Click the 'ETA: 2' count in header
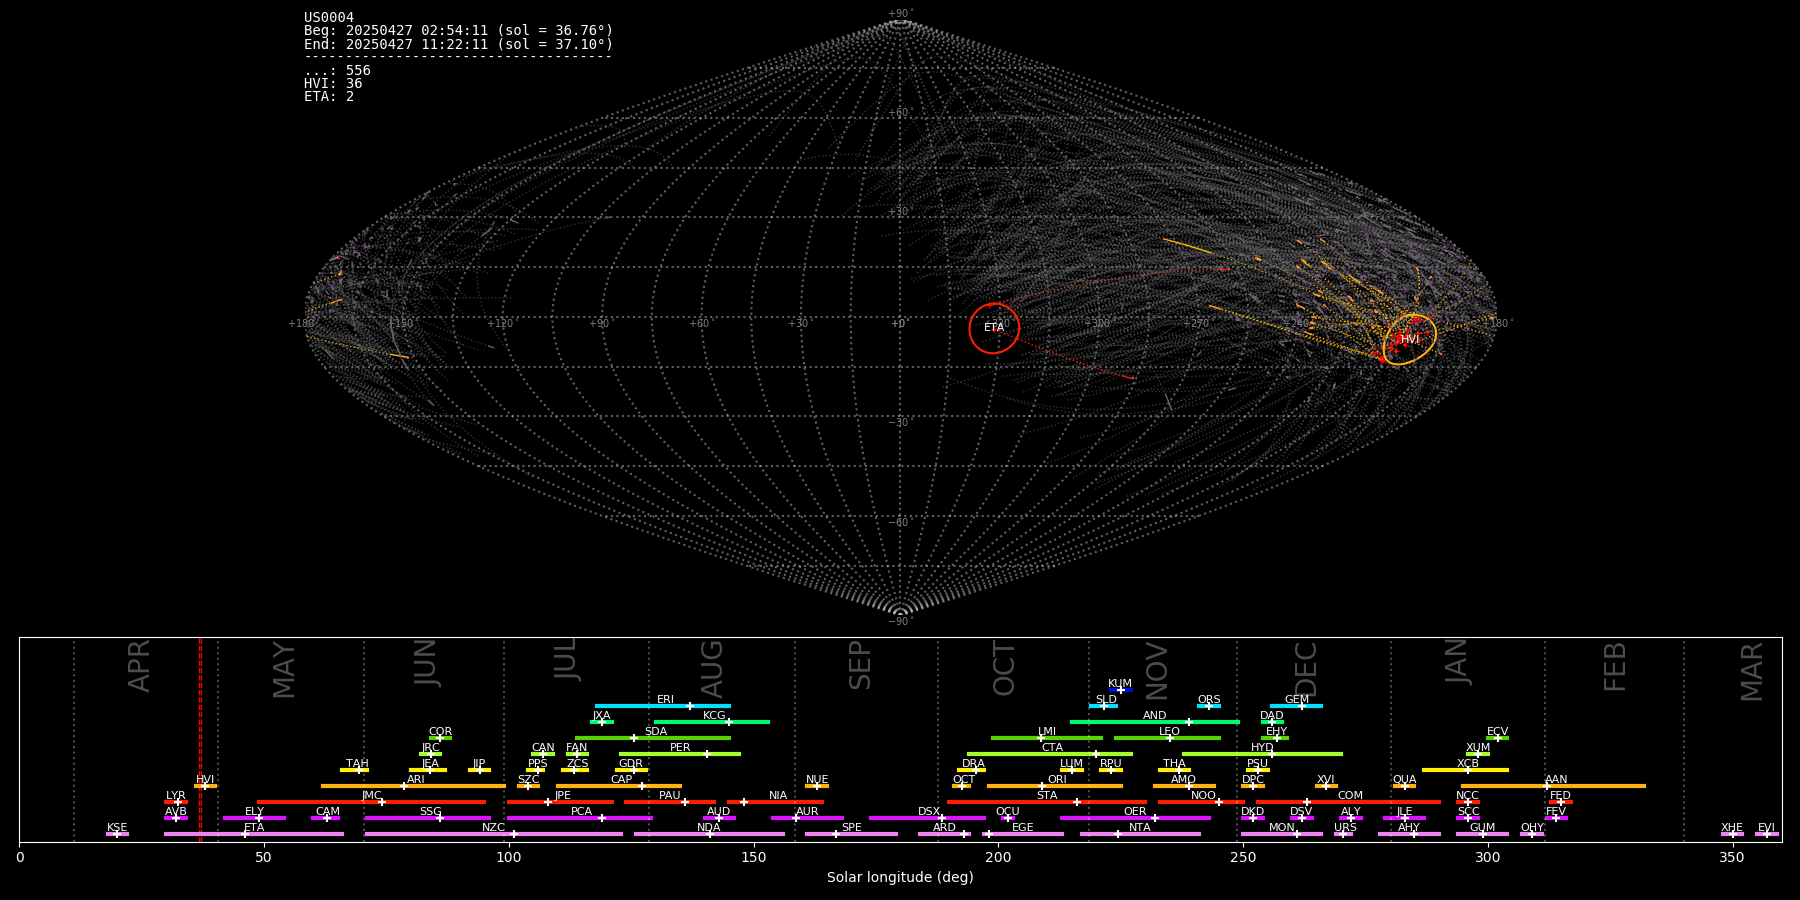Image resolution: width=1800 pixels, height=900 pixels. click(329, 96)
